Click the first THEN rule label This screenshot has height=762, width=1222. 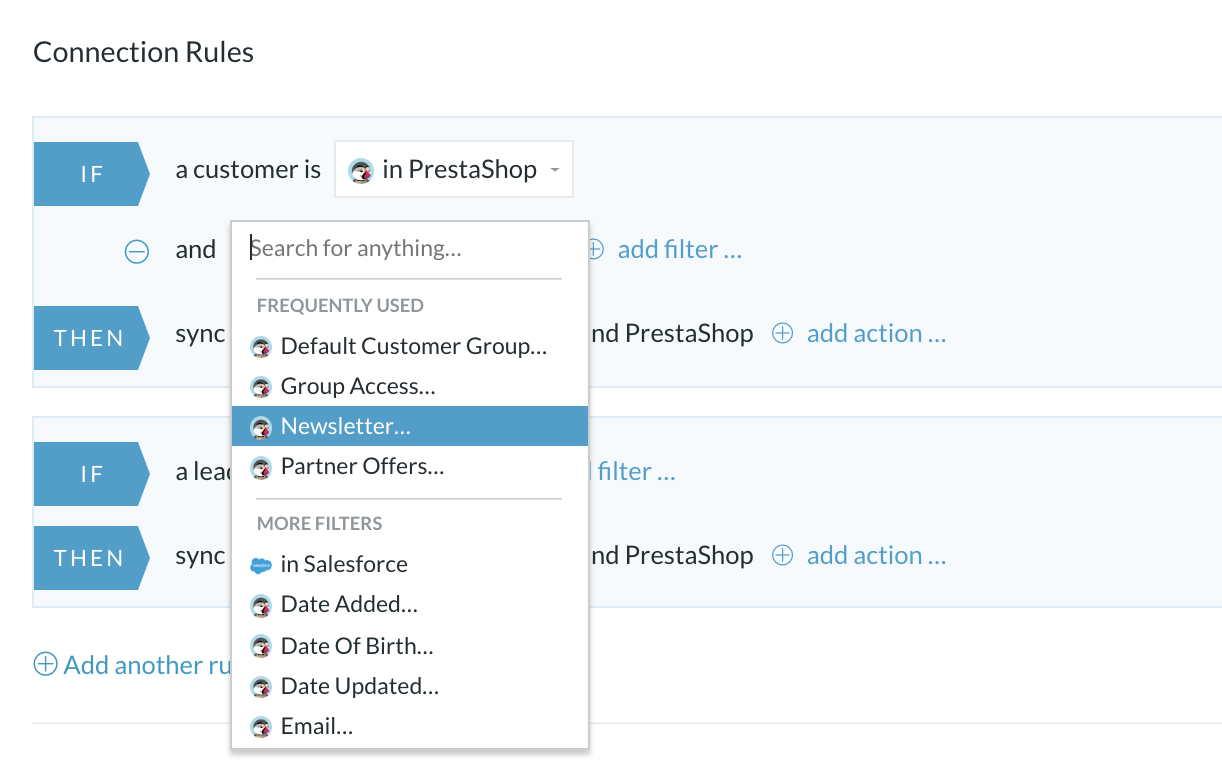(91, 338)
